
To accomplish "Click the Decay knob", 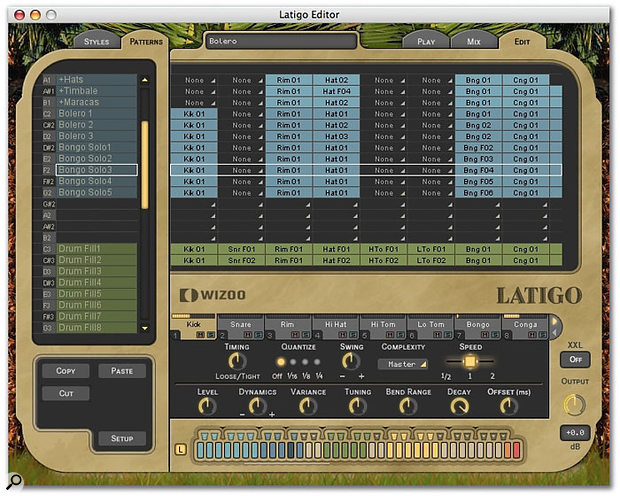I will tap(459, 406).
